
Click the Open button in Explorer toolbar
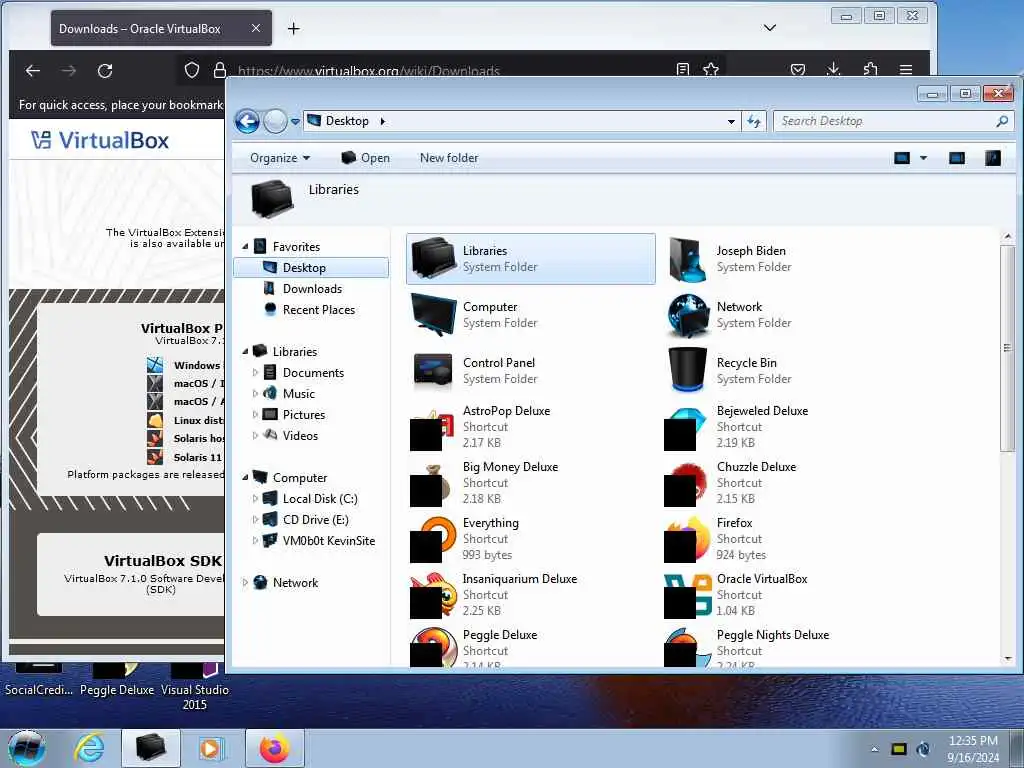366,158
